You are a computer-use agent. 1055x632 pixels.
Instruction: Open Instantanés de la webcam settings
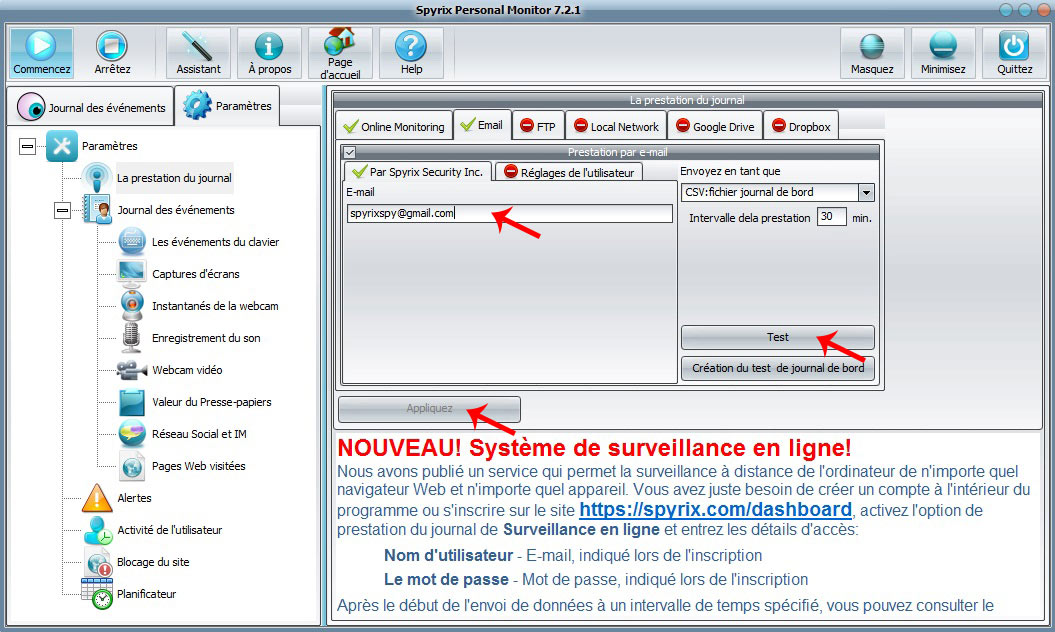215,306
